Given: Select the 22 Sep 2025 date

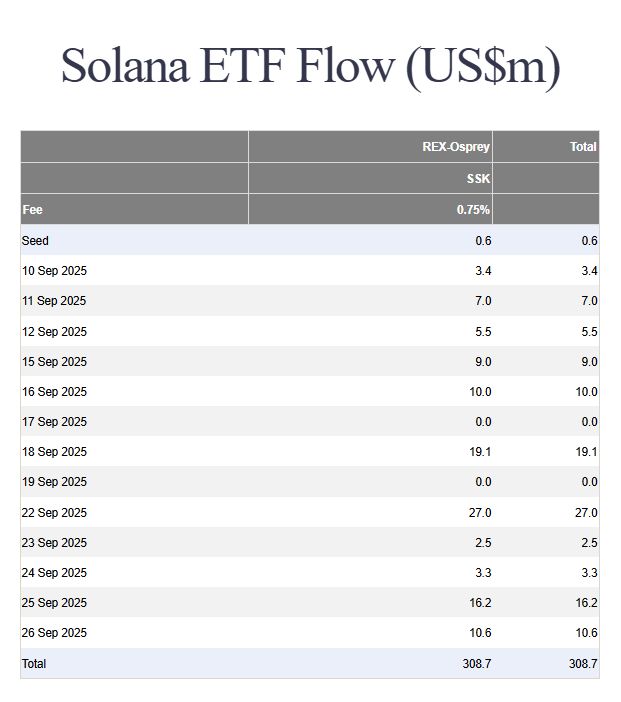Looking at the screenshot, I should (x=54, y=513).
